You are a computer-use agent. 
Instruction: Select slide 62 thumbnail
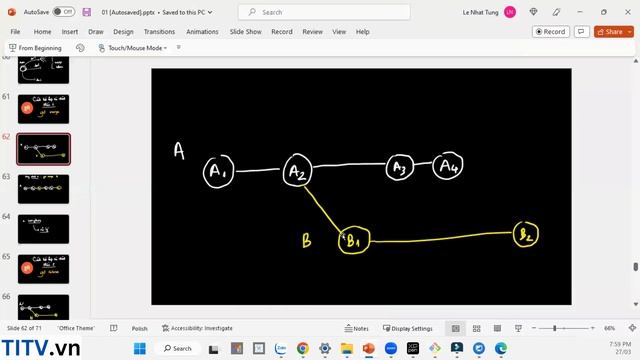tap(43, 149)
